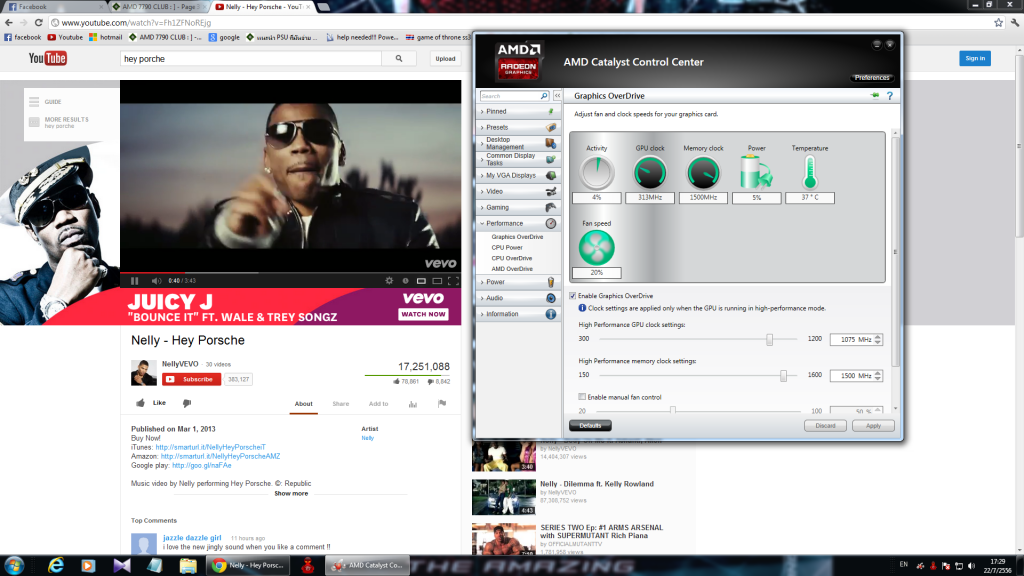Expand the Video section in Catalyst
The height and width of the screenshot is (576, 1024).
519,191
